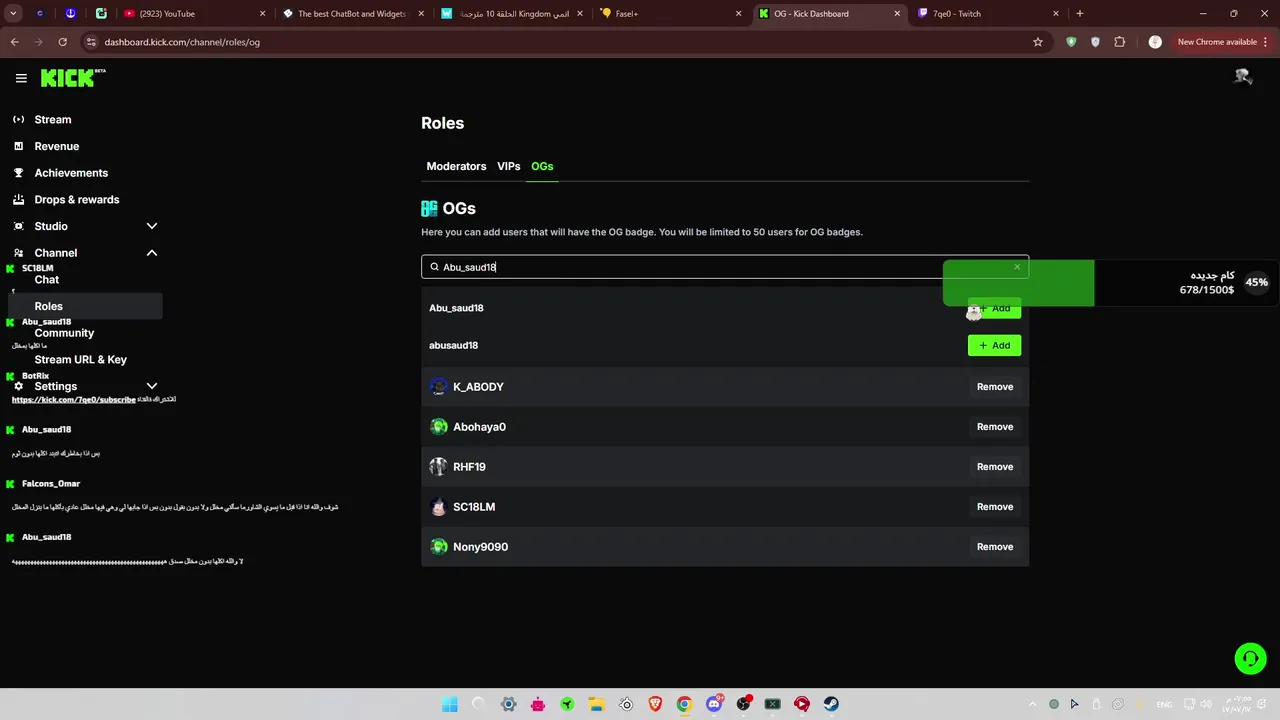Open Steam from taskbar
Screen dimensions: 1280x720
pos(831,704)
